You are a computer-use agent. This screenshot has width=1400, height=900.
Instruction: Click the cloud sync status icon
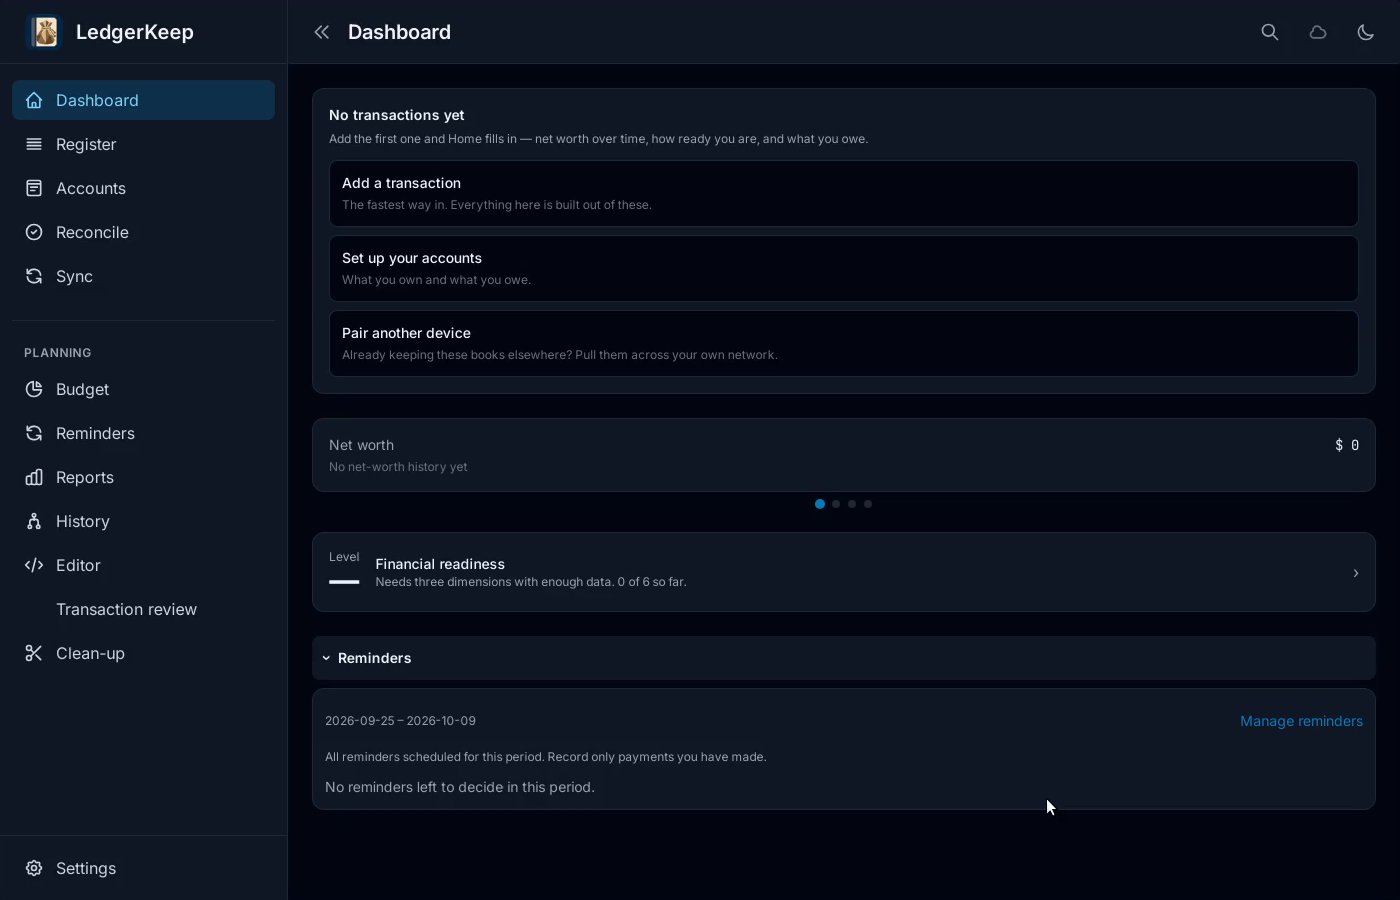[x=1318, y=32]
